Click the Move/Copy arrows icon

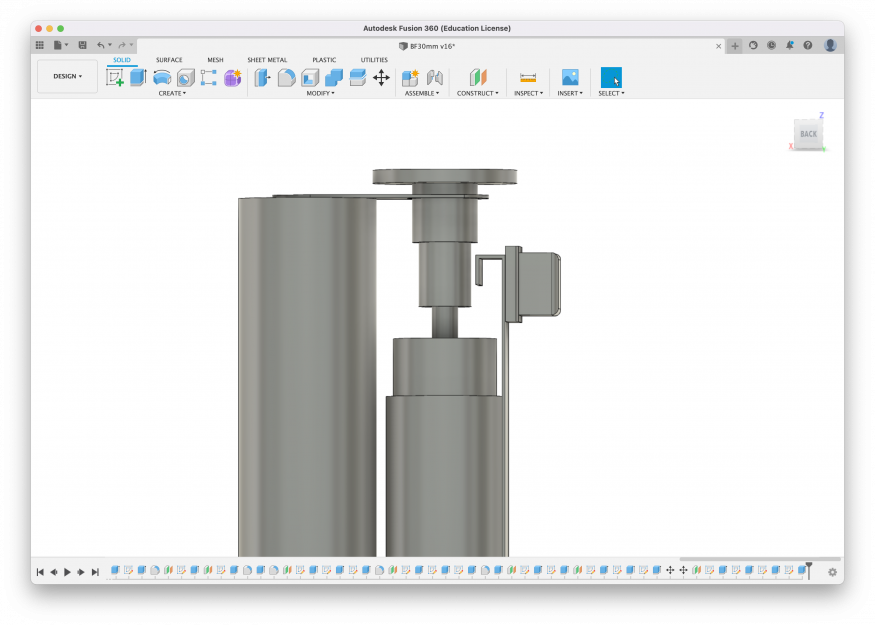tap(381, 77)
